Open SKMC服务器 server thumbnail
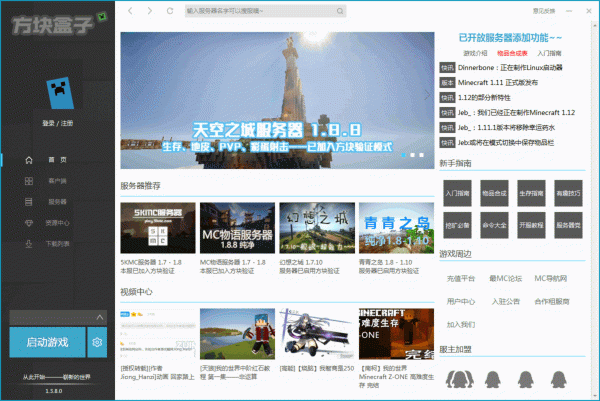This screenshot has width=600, height=401. click(158, 228)
